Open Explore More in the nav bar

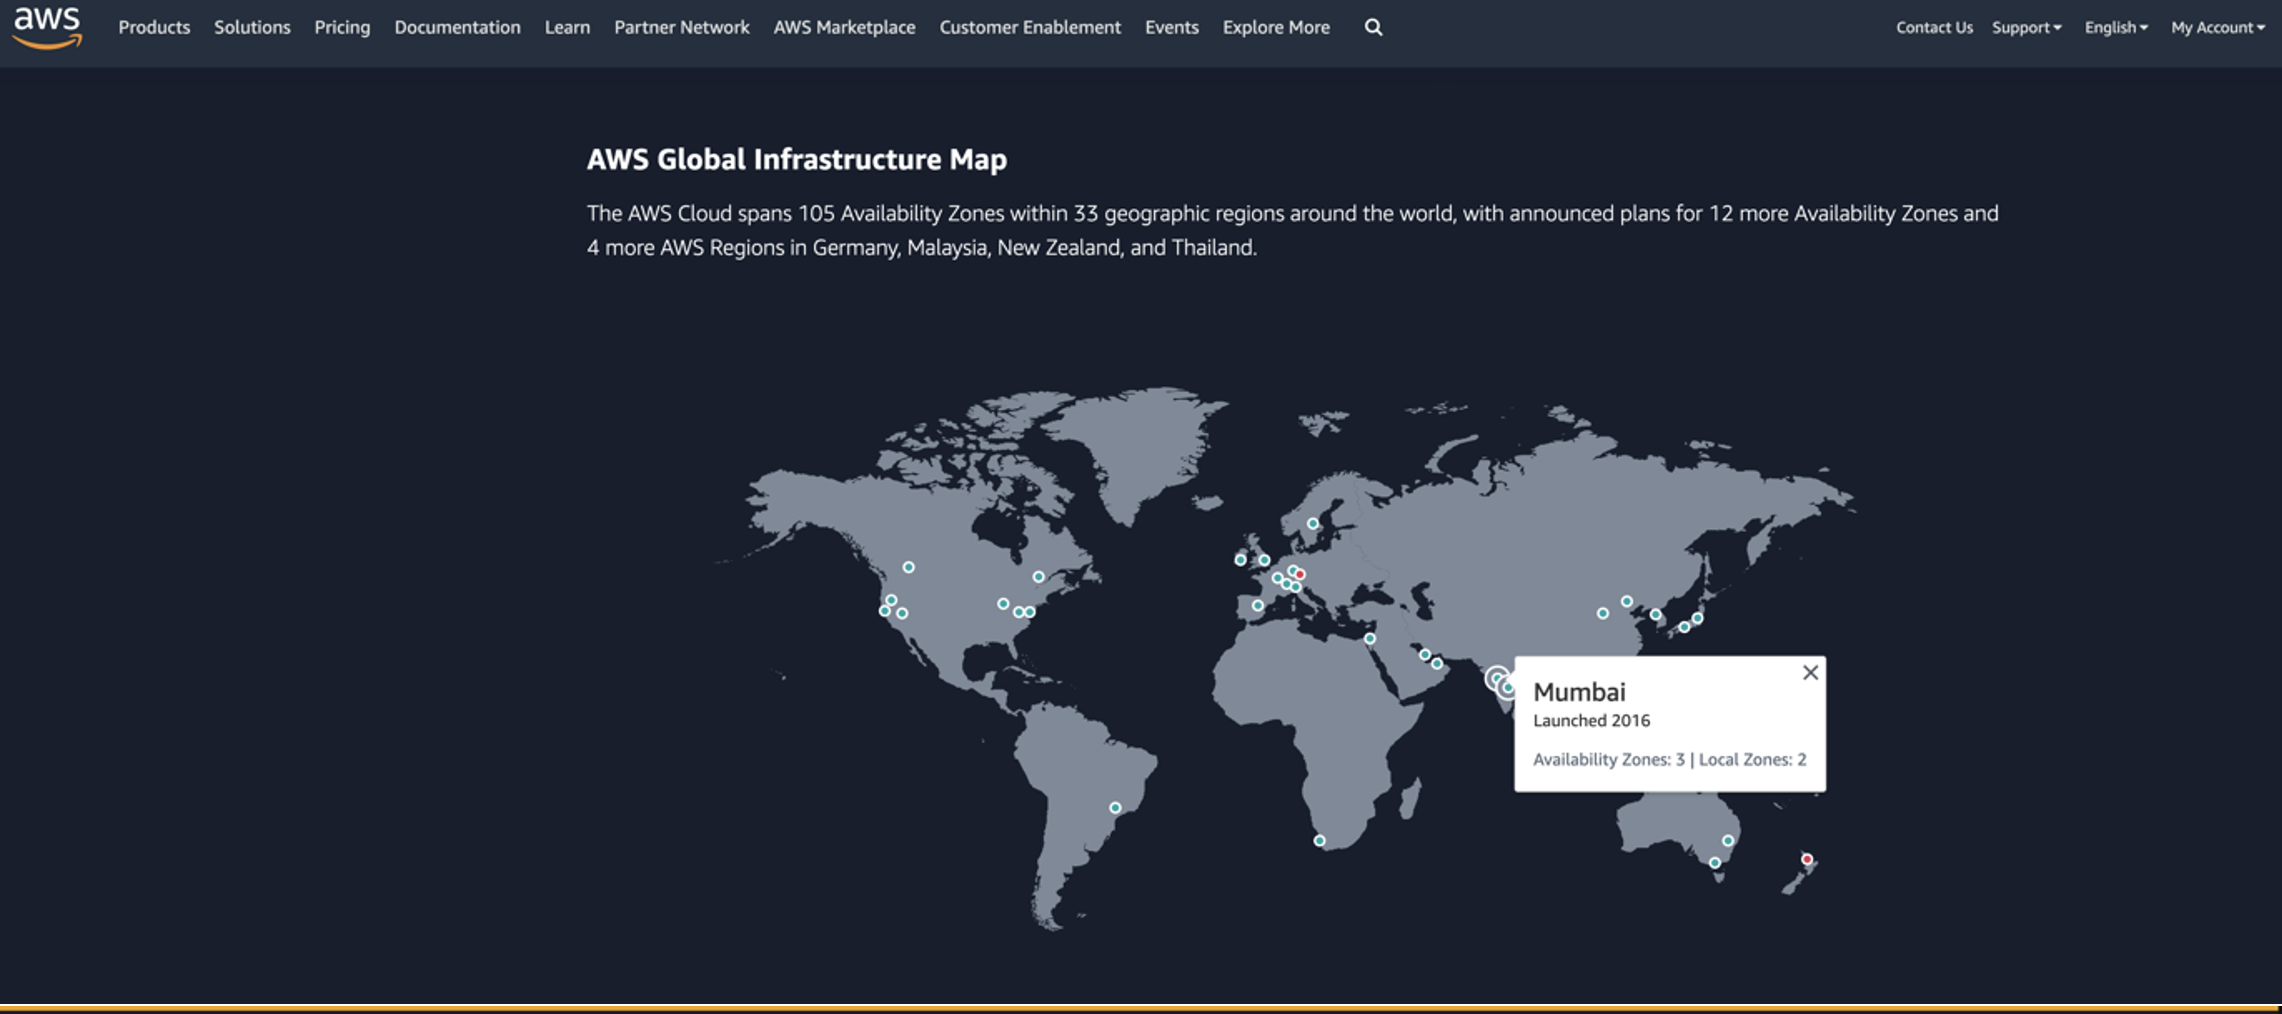pyautogui.click(x=1276, y=27)
